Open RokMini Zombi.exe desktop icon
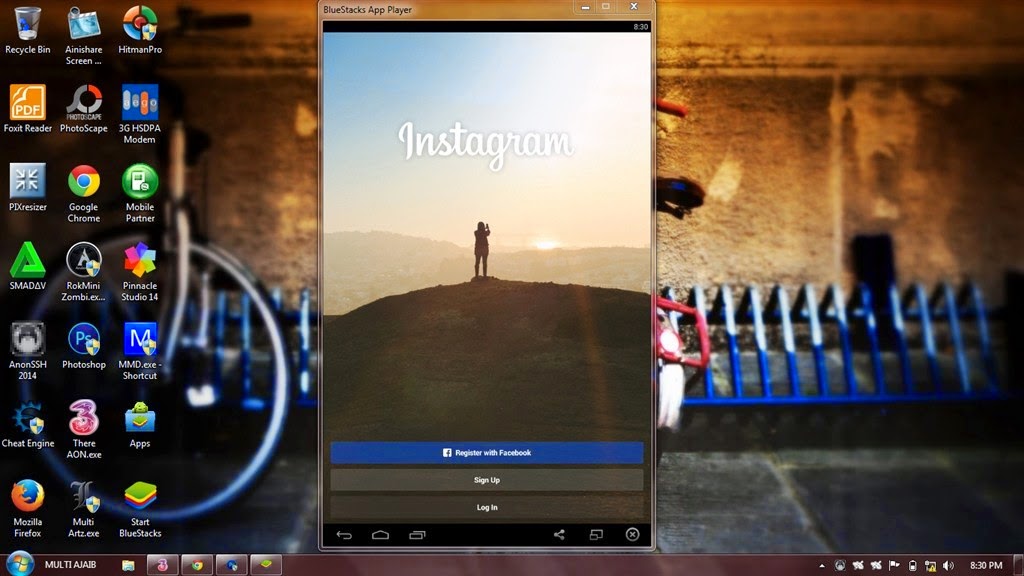The height and width of the screenshot is (576, 1024). pyautogui.click(x=84, y=272)
